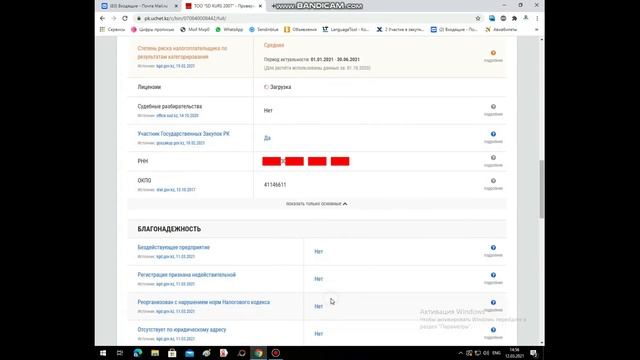Open Отсутствует по юридическому адресу link
This screenshot has height=360, width=640.
click(182, 329)
